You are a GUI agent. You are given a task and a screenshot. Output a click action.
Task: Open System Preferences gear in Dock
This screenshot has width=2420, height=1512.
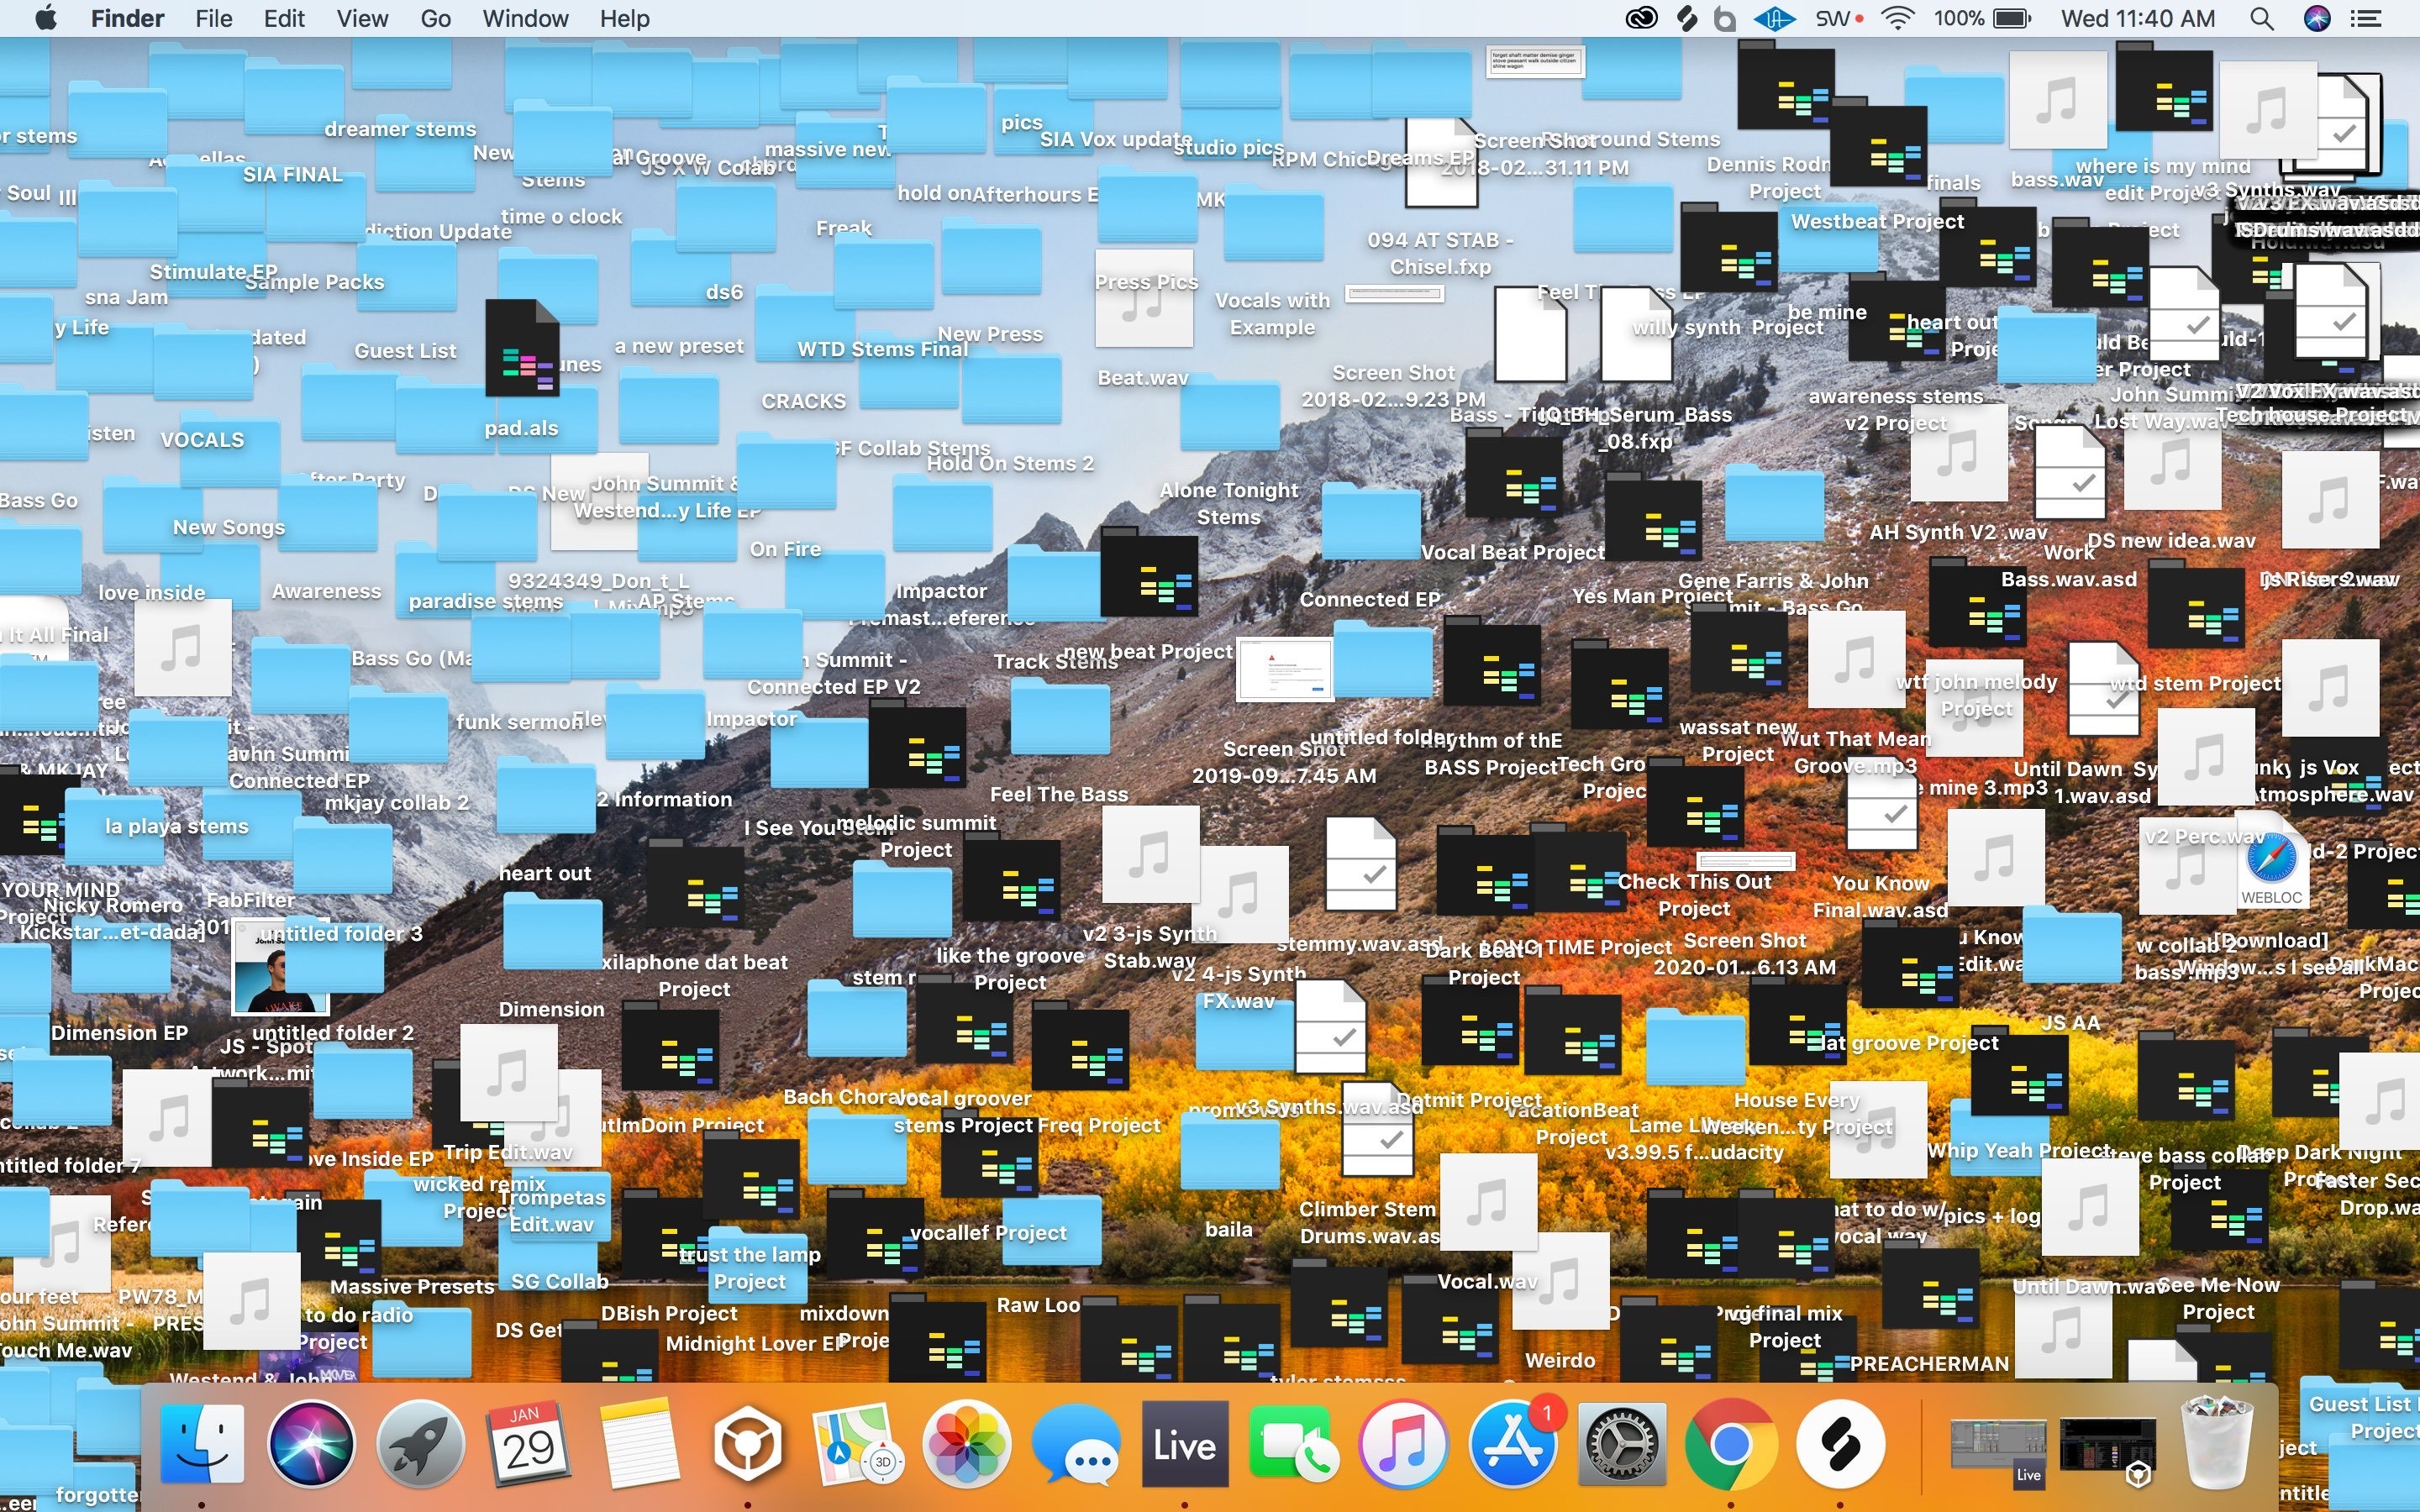click(x=1621, y=1444)
